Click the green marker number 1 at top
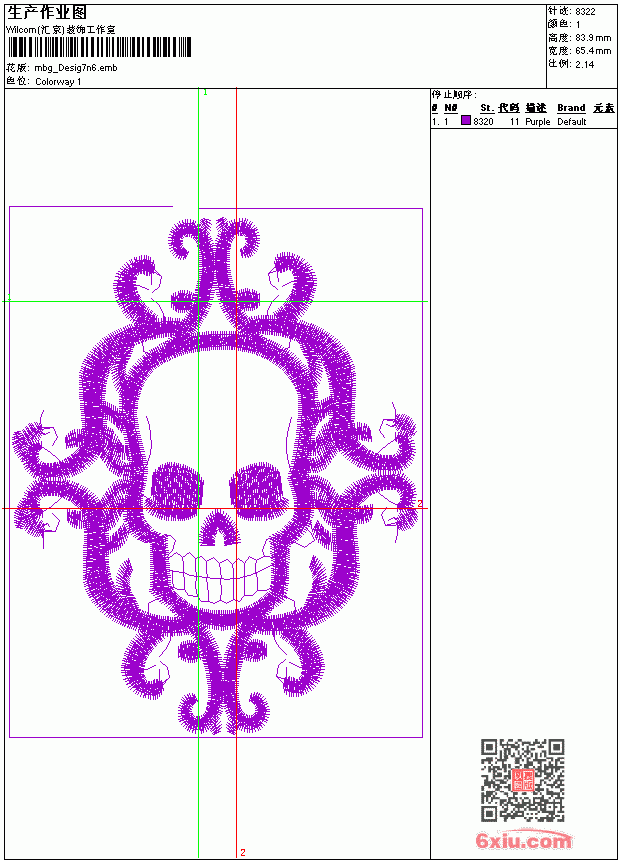This screenshot has height=860, width=620. point(205,93)
